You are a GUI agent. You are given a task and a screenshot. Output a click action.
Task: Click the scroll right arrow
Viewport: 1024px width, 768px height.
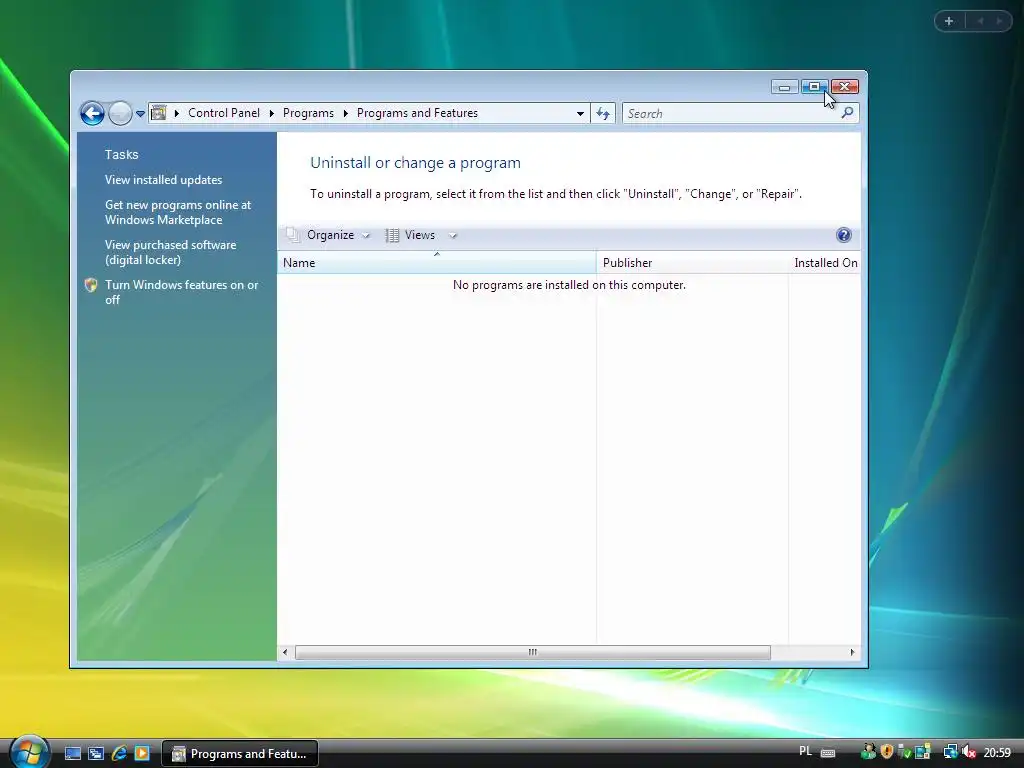point(852,652)
